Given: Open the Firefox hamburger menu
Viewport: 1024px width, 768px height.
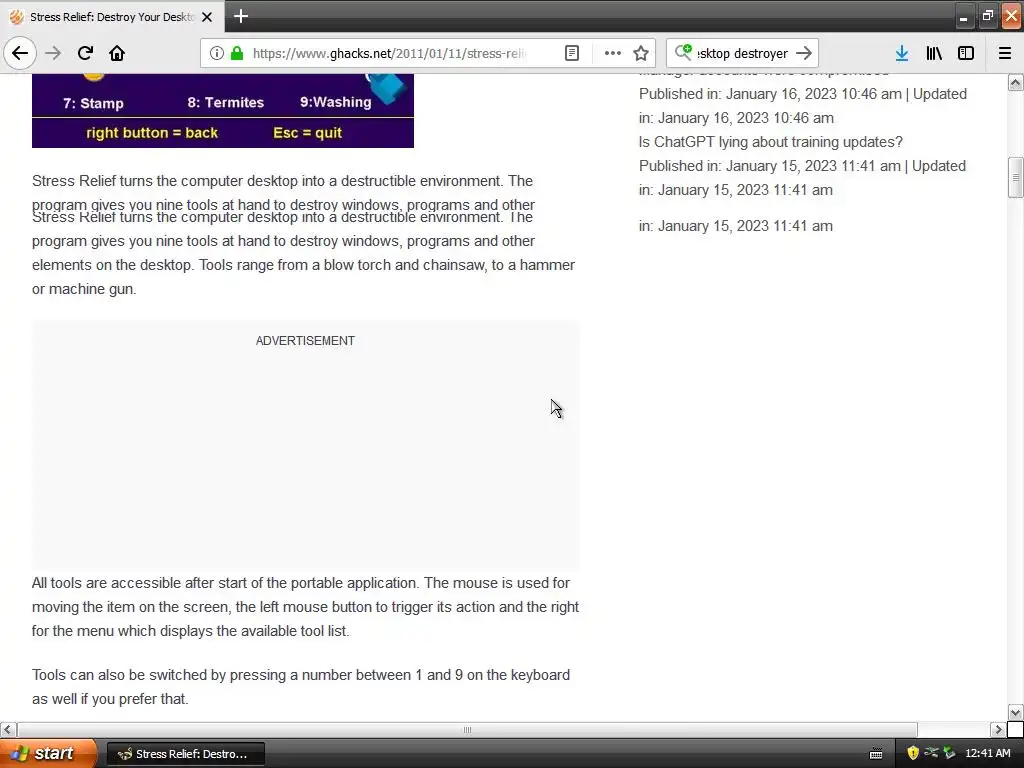Looking at the screenshot, I should point(1004,53).
